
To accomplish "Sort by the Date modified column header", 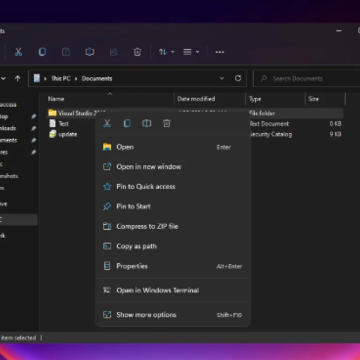I will click(196, 99).
